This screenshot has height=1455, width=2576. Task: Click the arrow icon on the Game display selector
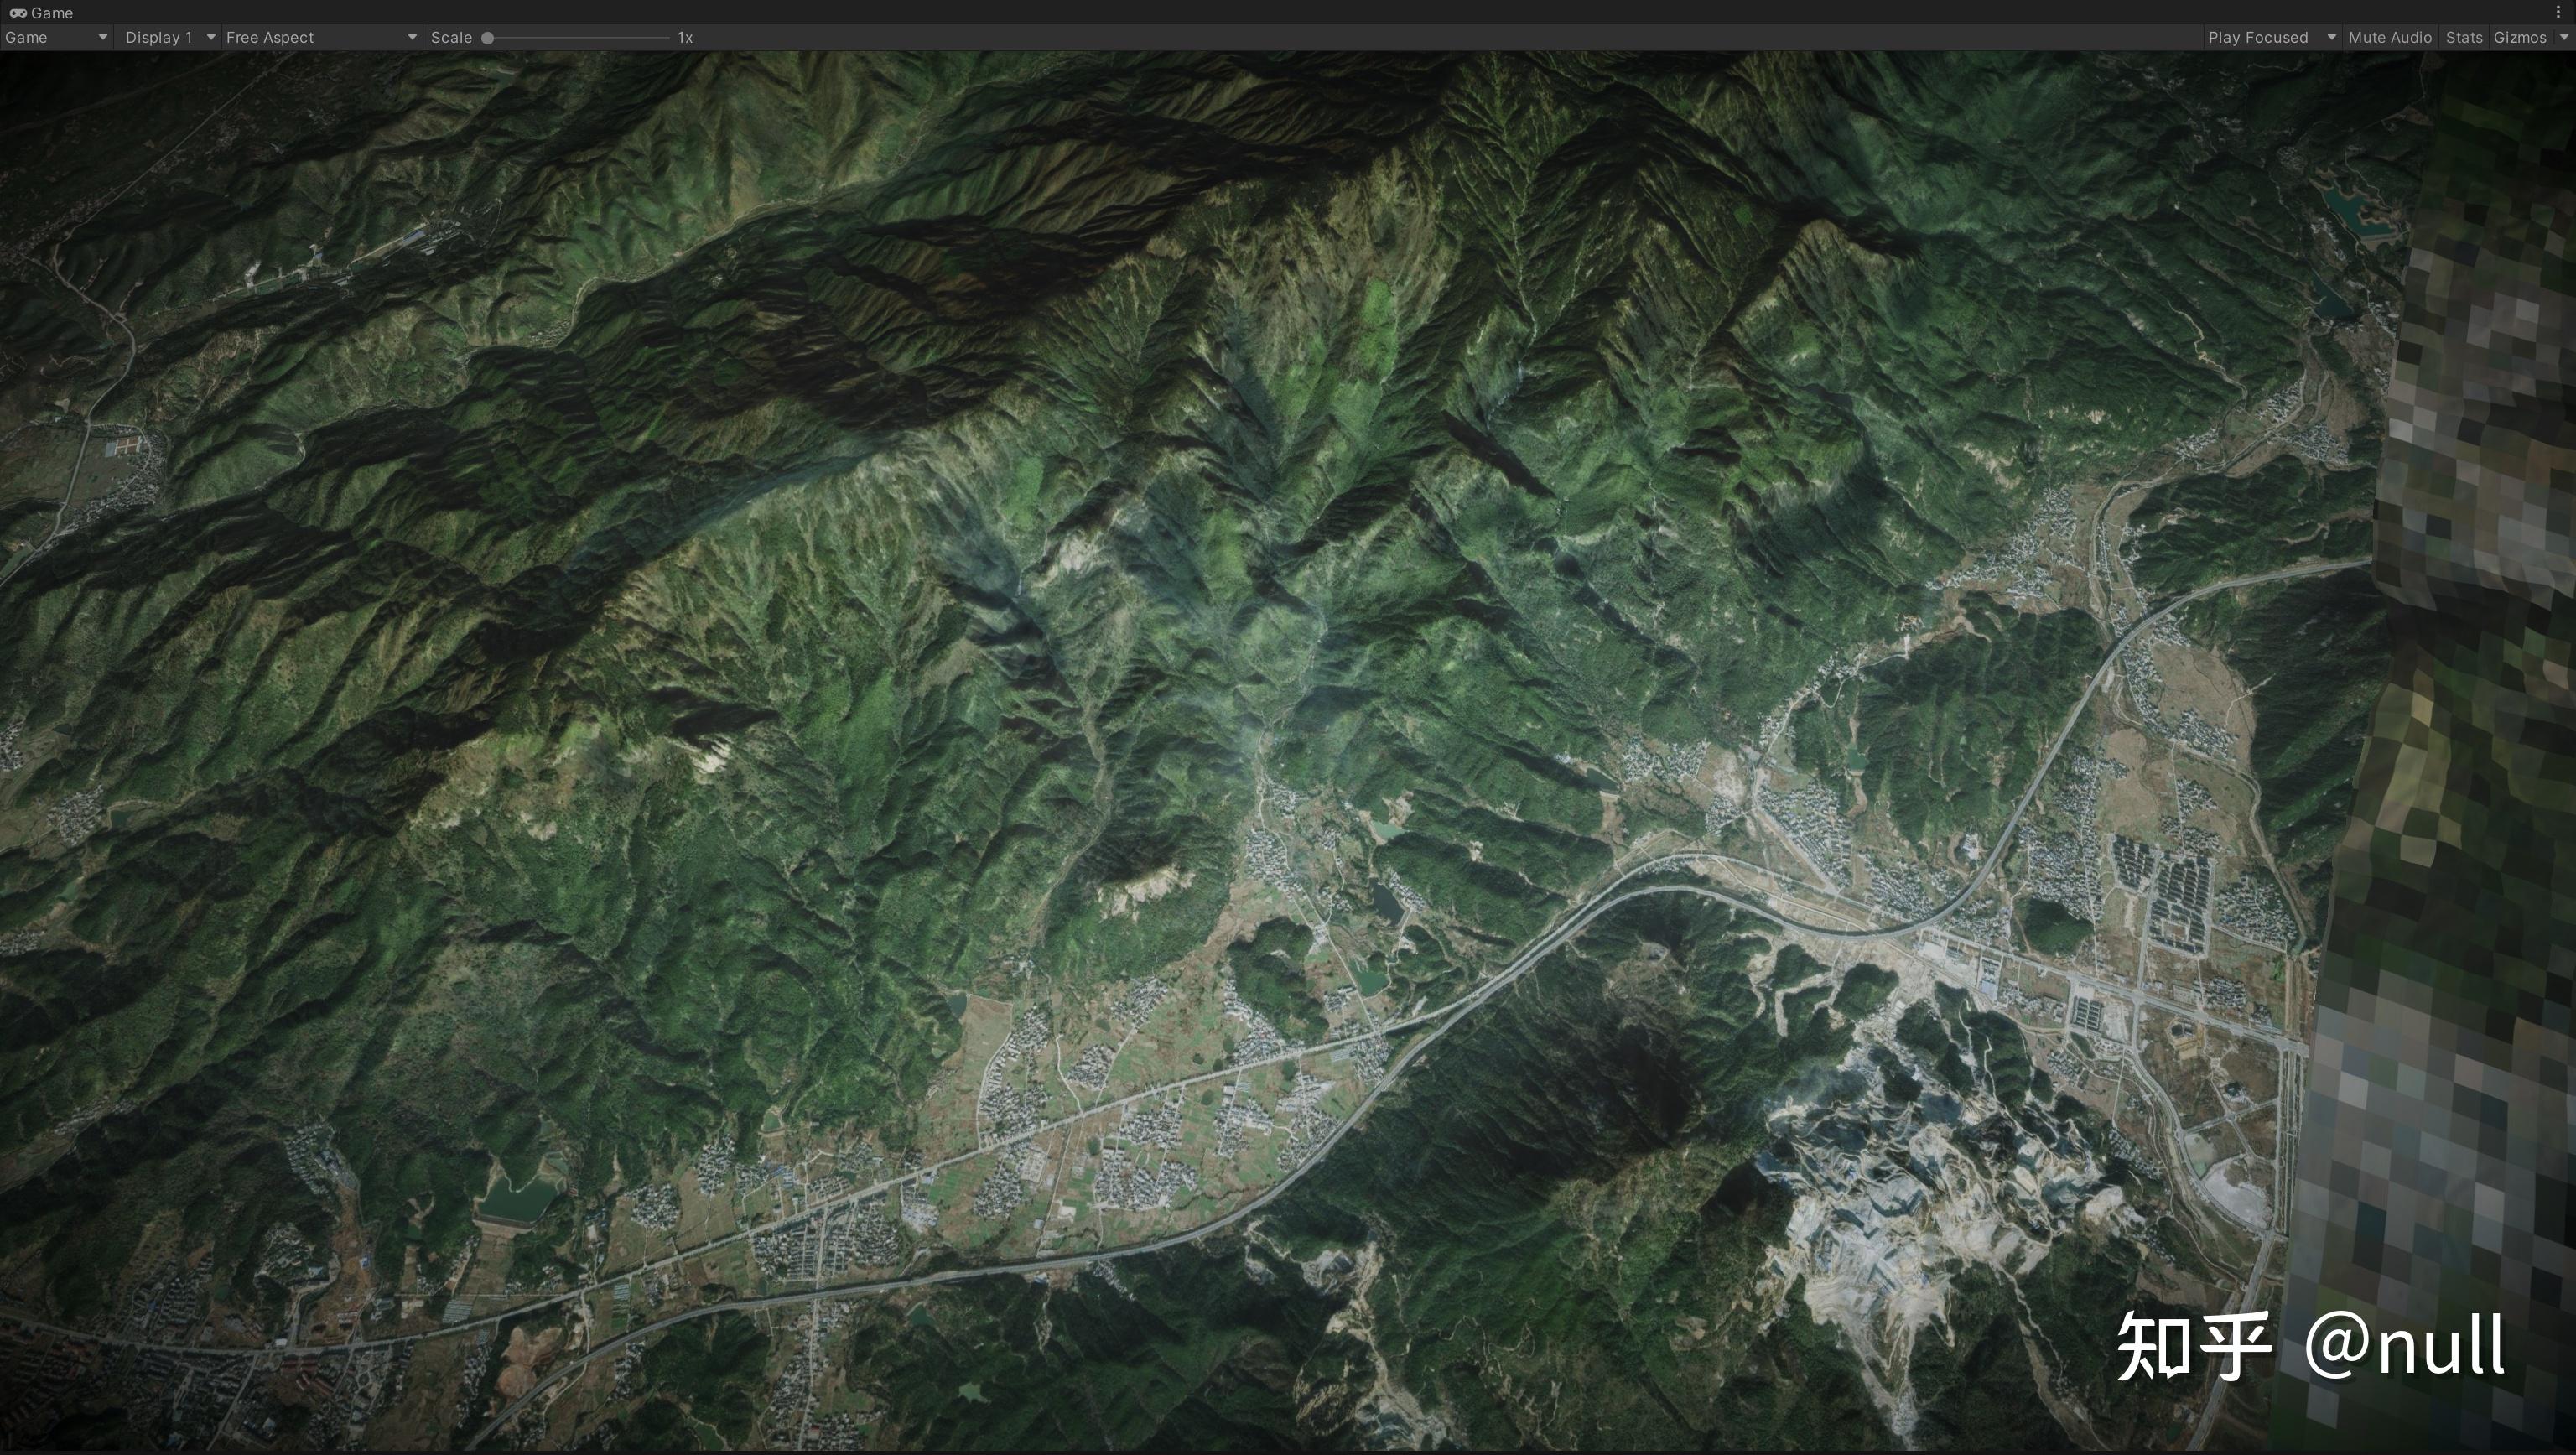(x=102, y=37)
